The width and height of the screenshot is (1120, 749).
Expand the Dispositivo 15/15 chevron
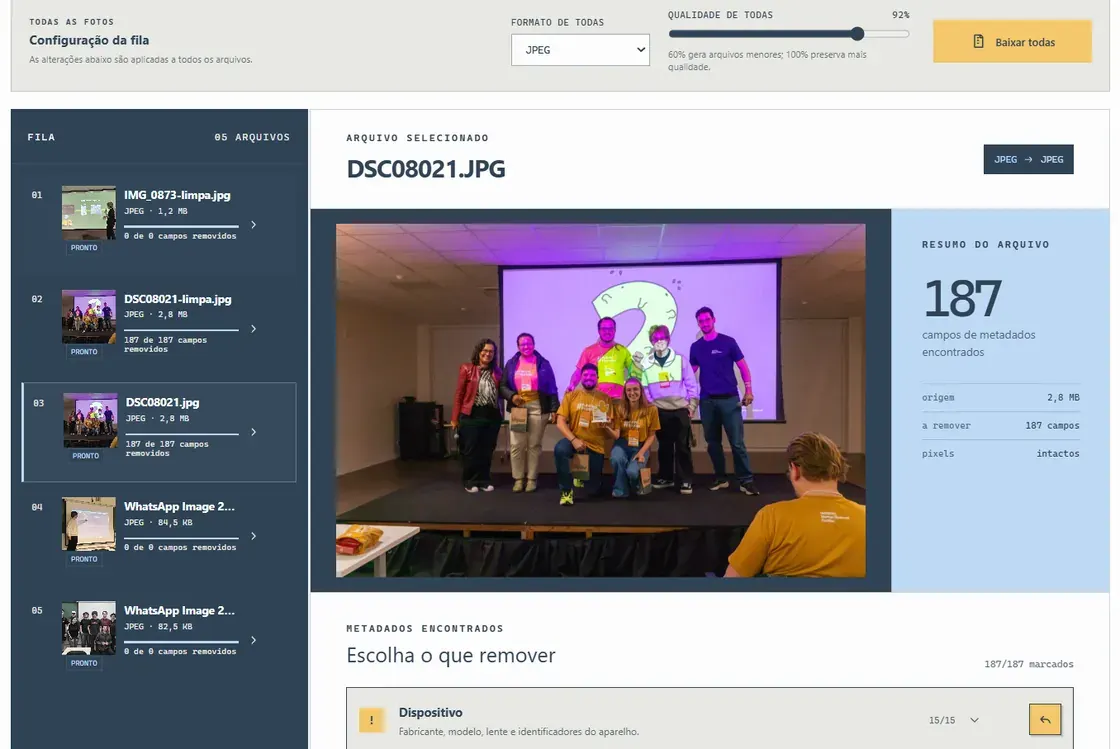pyautogui.click(x=974, y=720)
